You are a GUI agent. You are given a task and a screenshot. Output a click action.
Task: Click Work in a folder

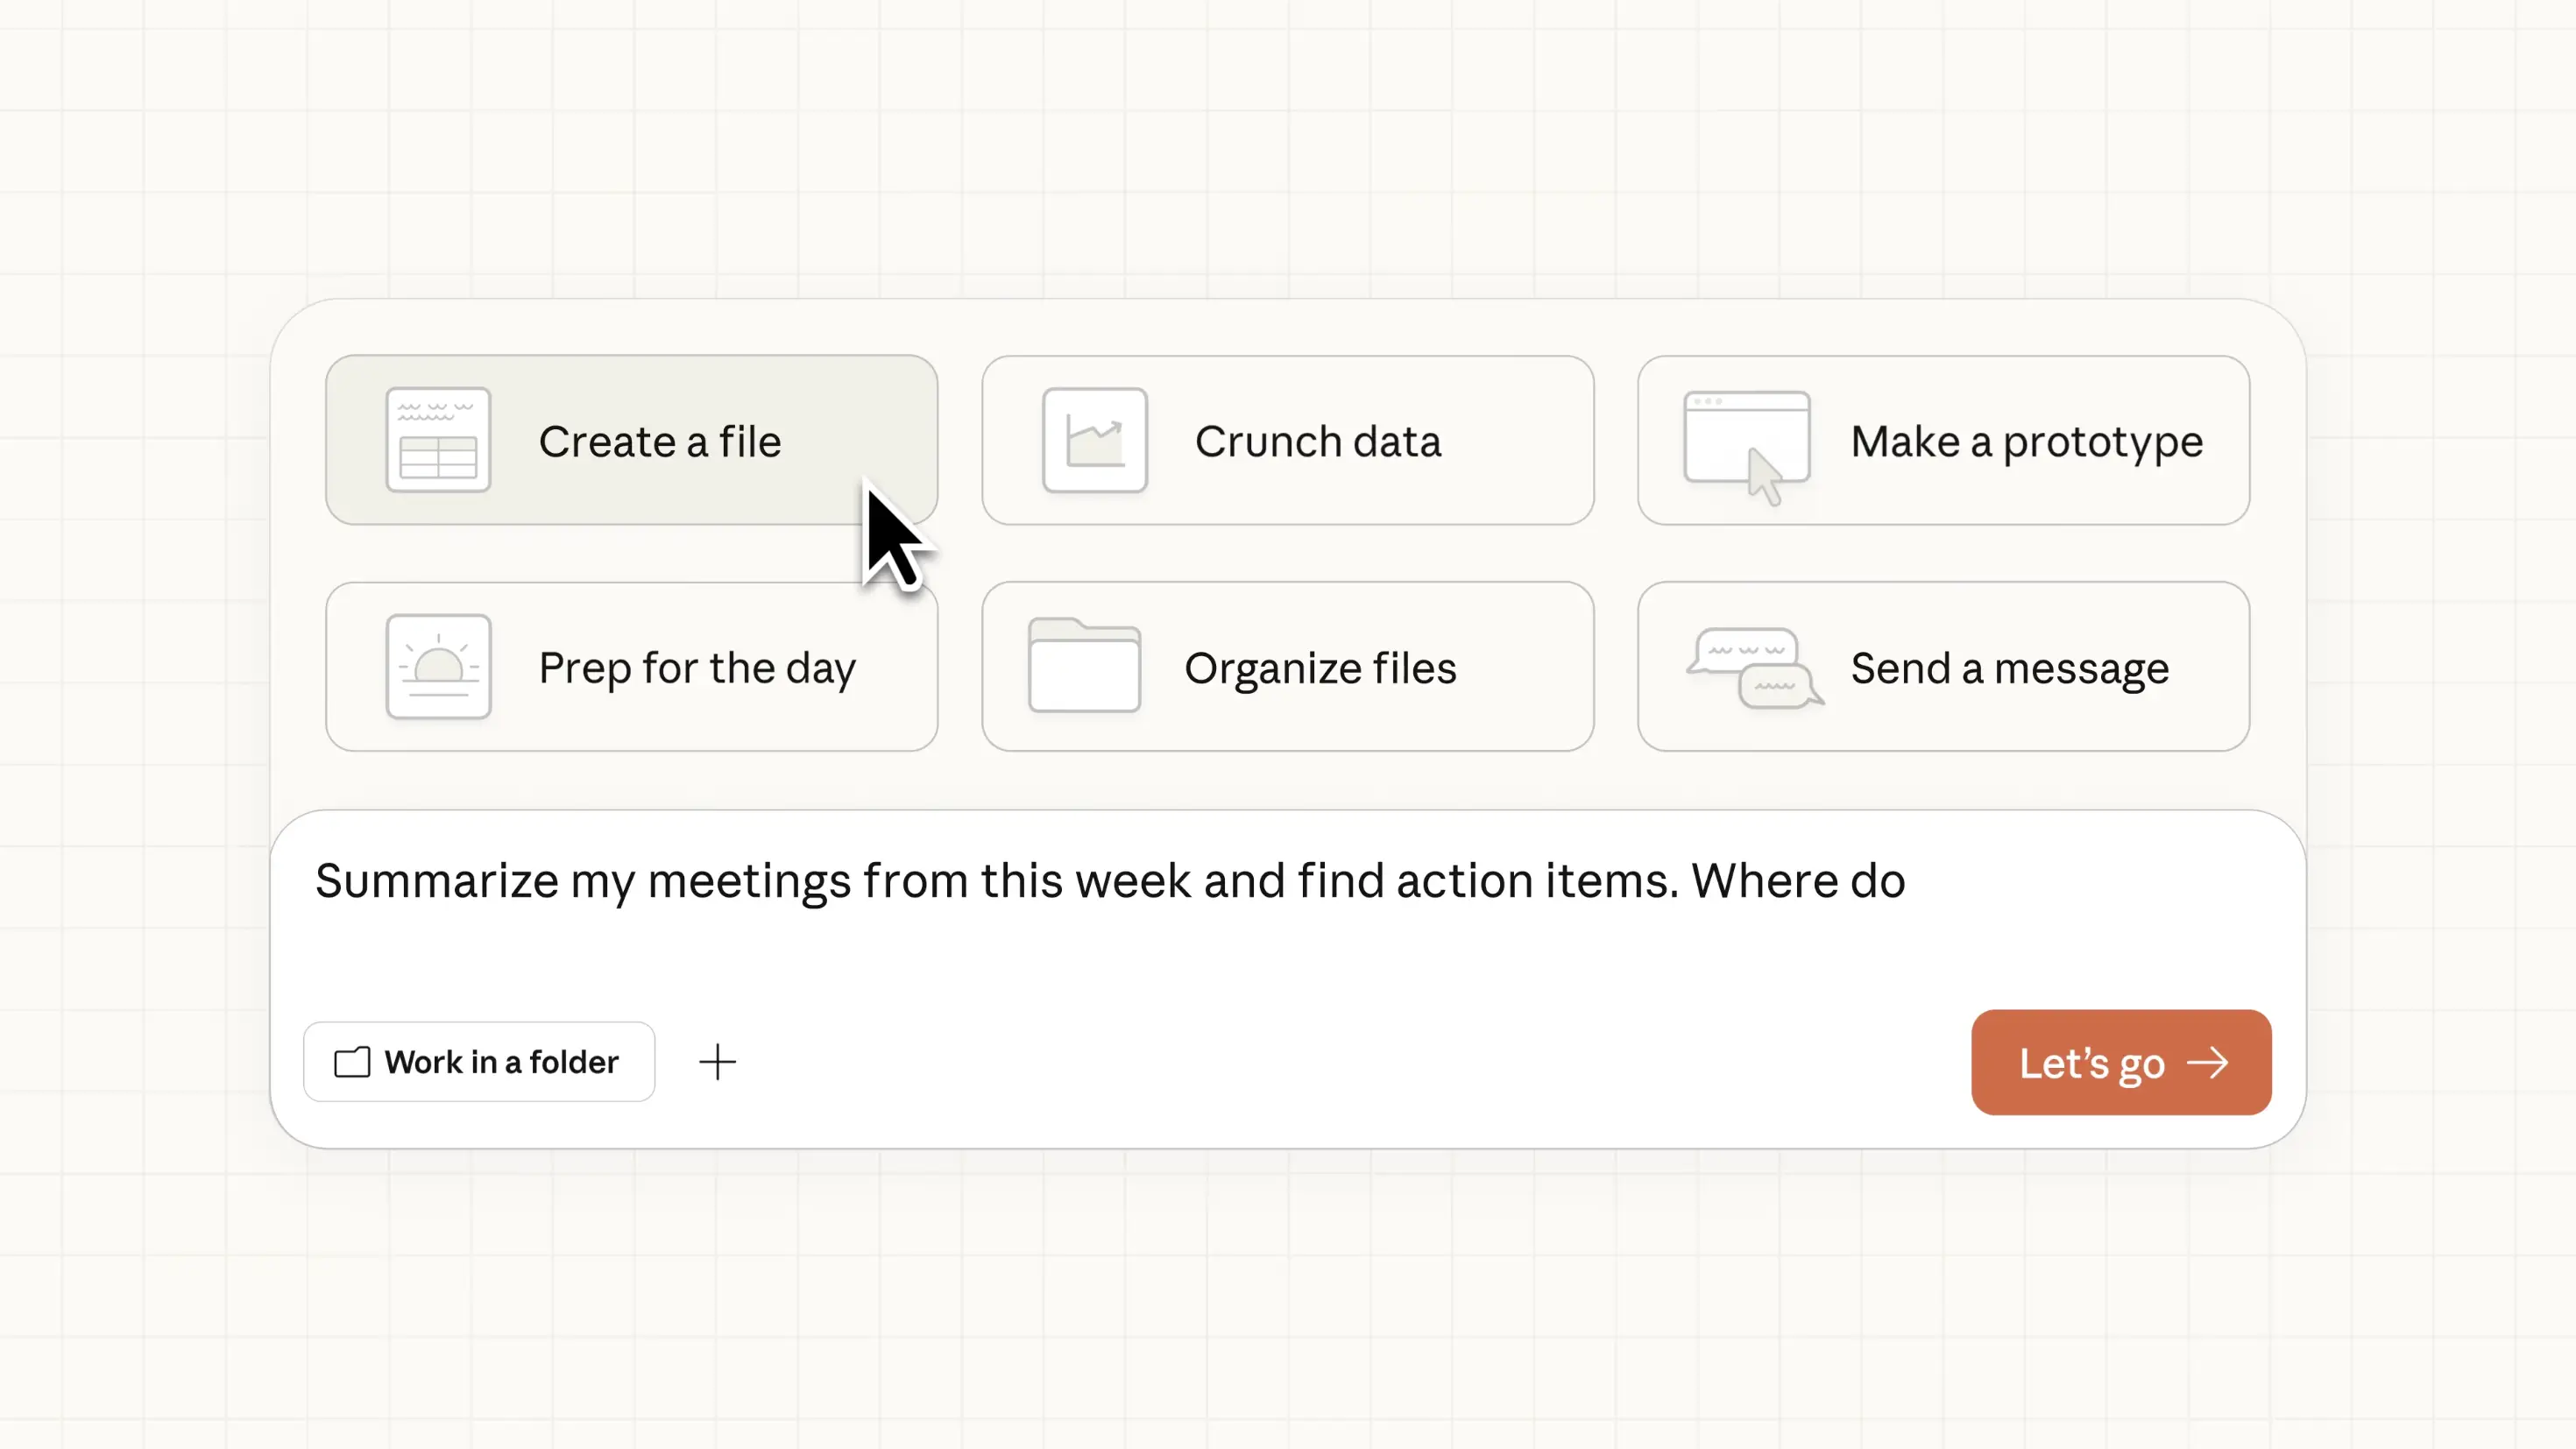coord(479,1062)
